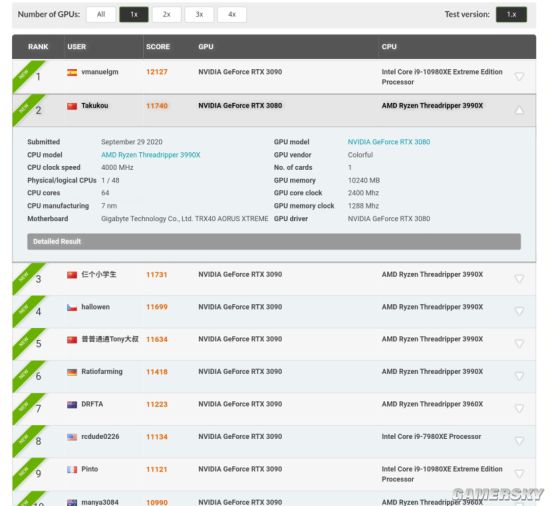Screen dimensions: 550x506
Task: Click the username hallowen
Action: [95, 307]
